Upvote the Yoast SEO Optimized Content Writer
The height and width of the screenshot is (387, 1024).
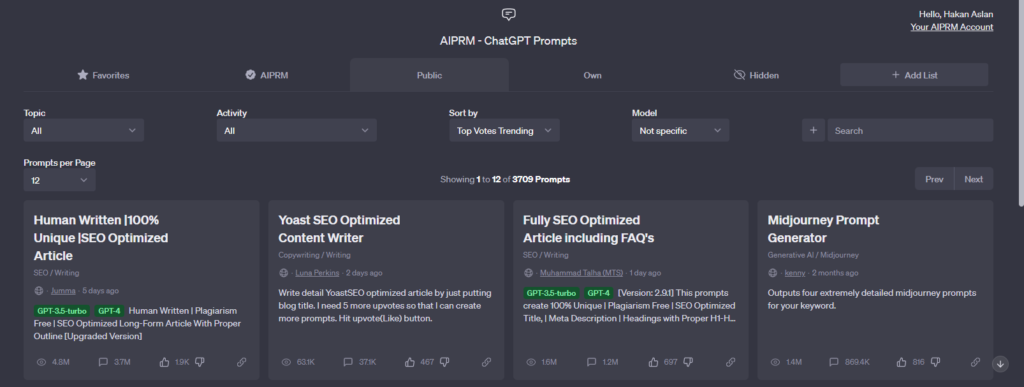point(409,362)
